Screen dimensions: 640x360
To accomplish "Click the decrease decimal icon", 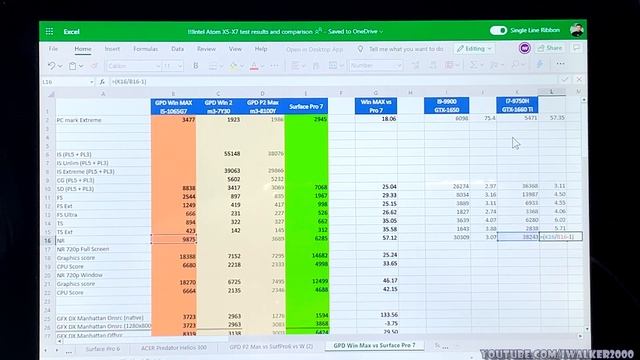I will pos(433,65).
